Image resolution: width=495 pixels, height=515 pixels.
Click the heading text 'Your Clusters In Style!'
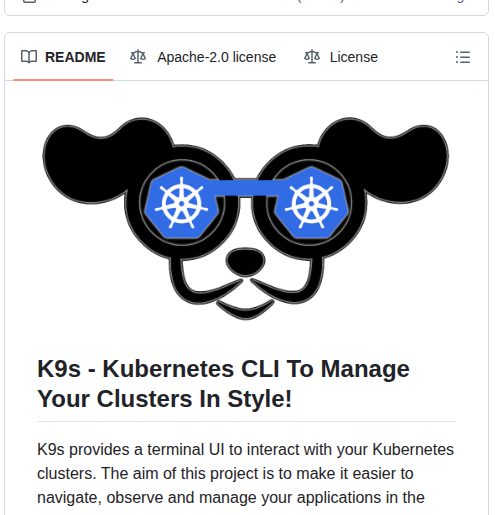[x=165, y=399]
